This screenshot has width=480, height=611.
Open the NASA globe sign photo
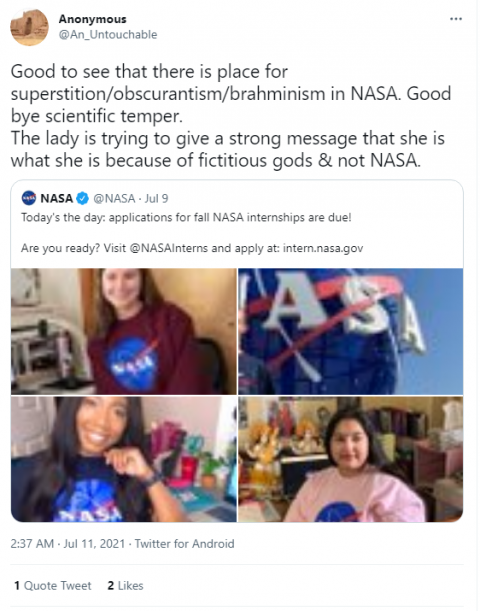point(351,331)
